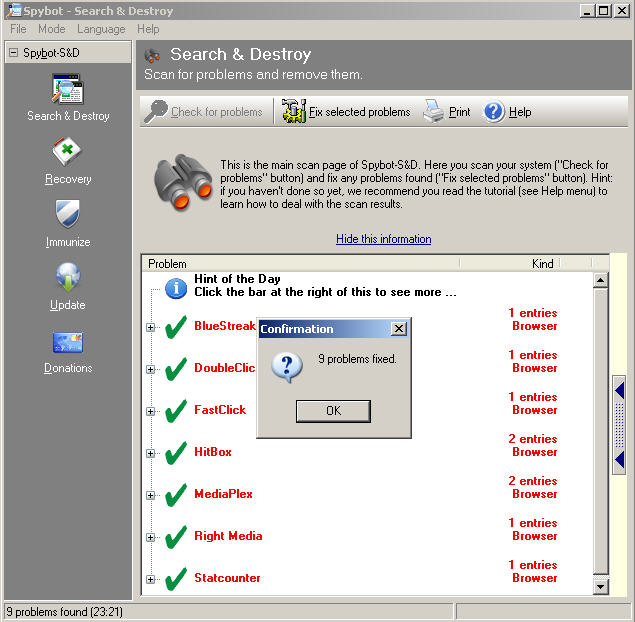The height and width of the screenshot is (622, 635).
Task: Click the lower blue arrow on right bar
Action: point(619,460)
